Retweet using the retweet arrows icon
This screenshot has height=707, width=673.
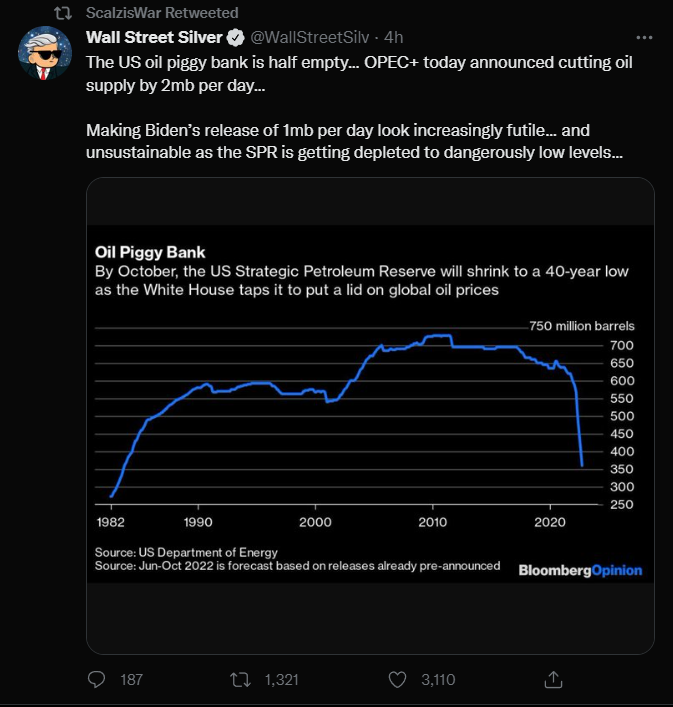[240, 679]
